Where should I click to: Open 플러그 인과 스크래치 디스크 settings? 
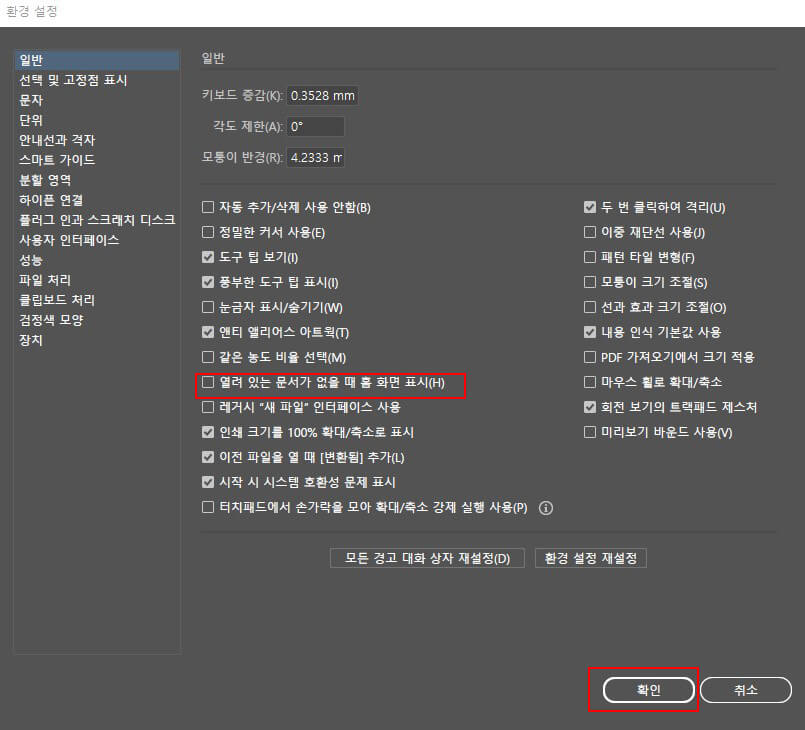(97, 220)
